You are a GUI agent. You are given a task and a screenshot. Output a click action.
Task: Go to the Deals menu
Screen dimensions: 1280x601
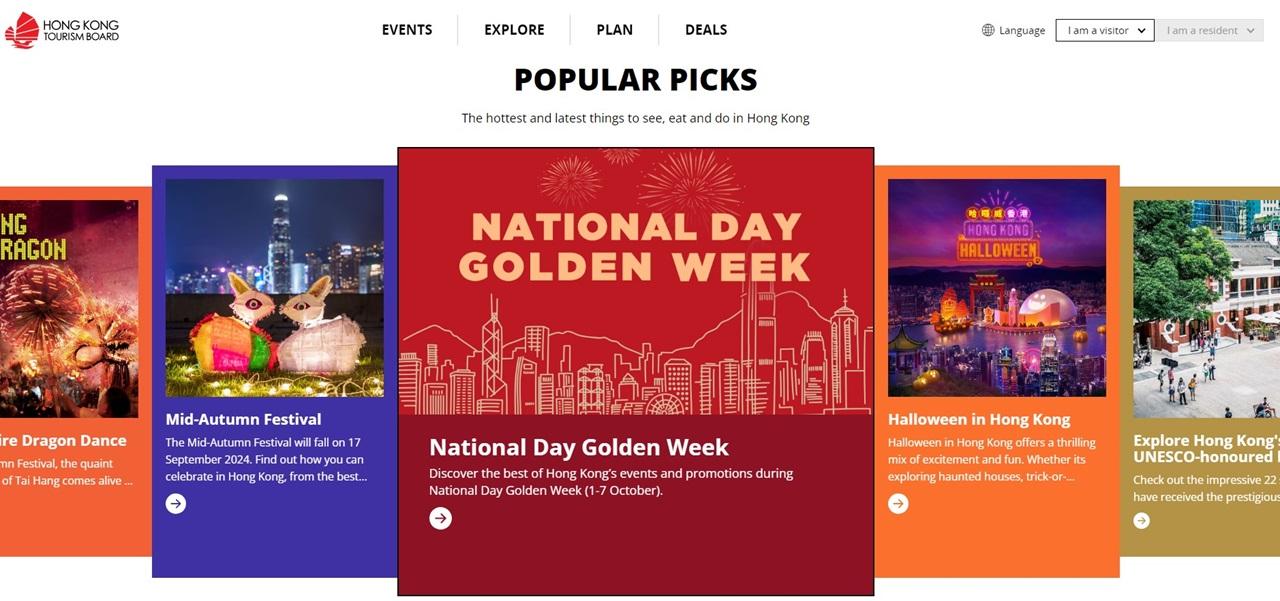(x=706, y=30)
